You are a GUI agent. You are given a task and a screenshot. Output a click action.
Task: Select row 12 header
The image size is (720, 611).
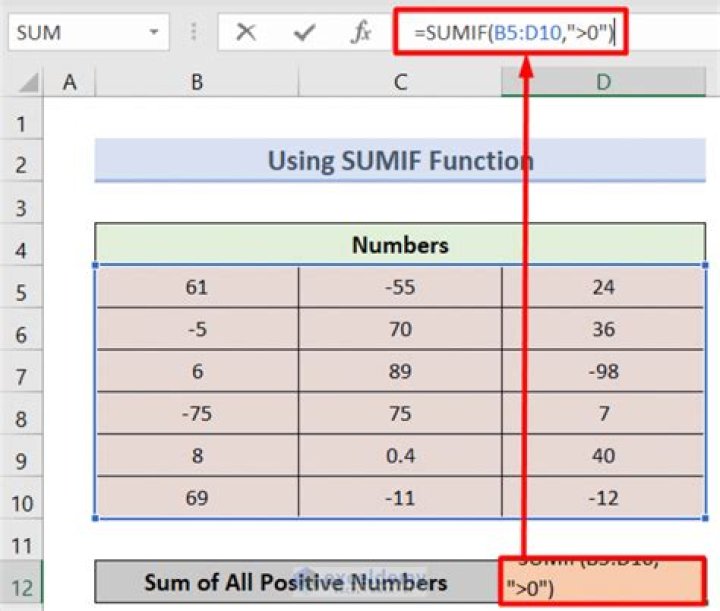(22, 584)
